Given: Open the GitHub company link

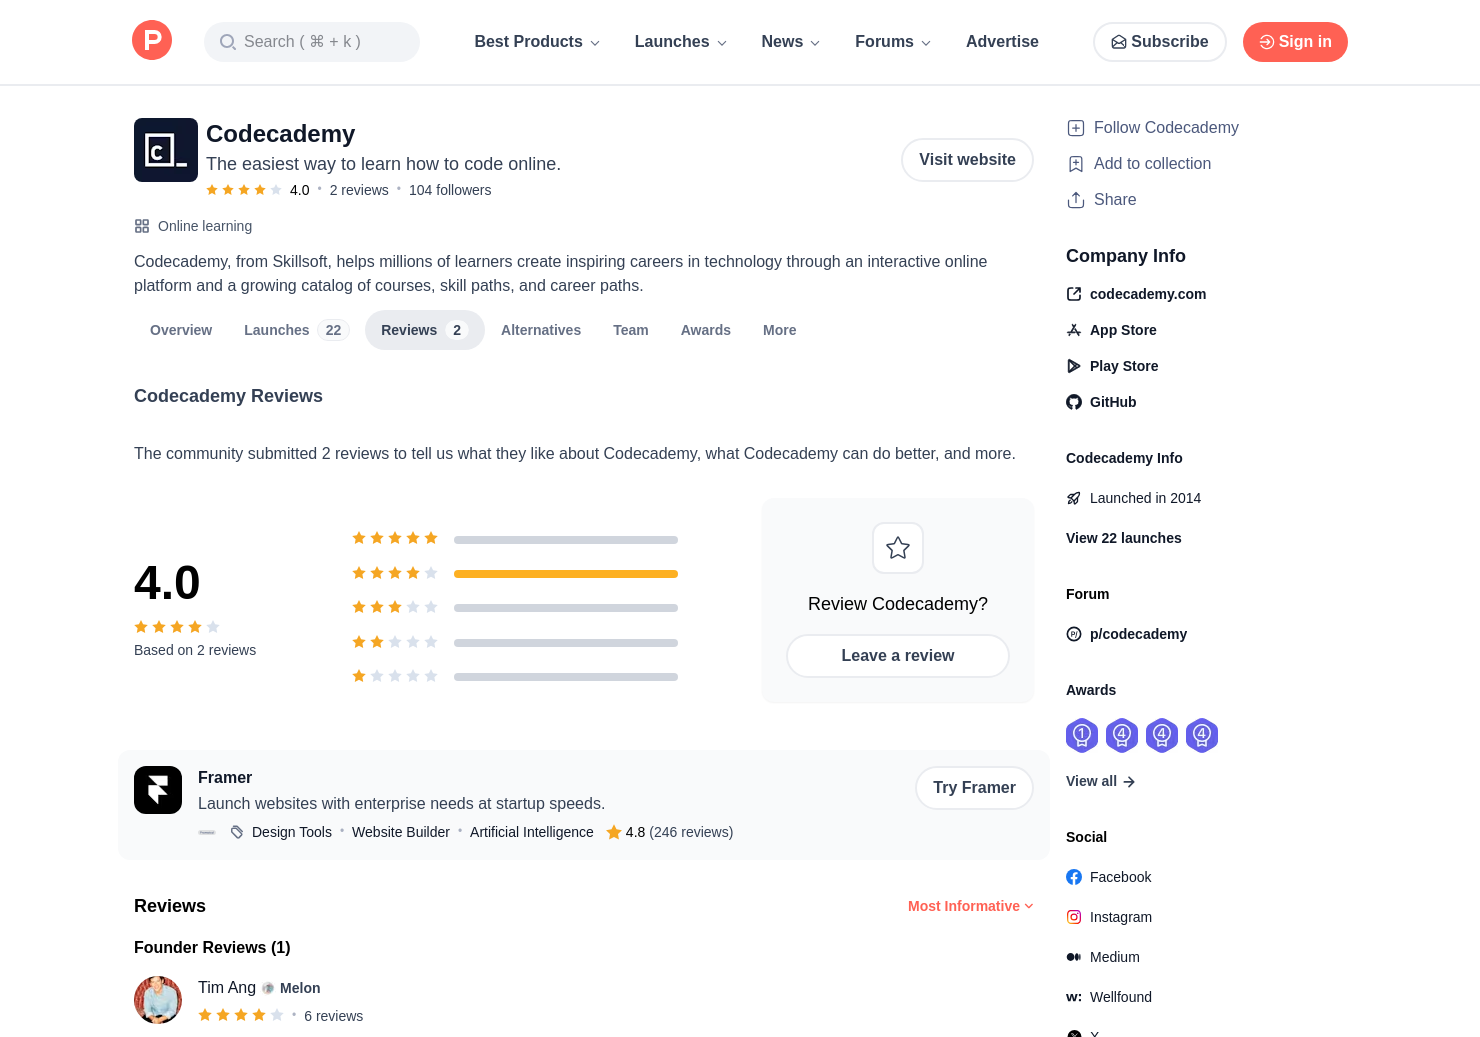Looking at the screenshot, I should pos(1101,402).
